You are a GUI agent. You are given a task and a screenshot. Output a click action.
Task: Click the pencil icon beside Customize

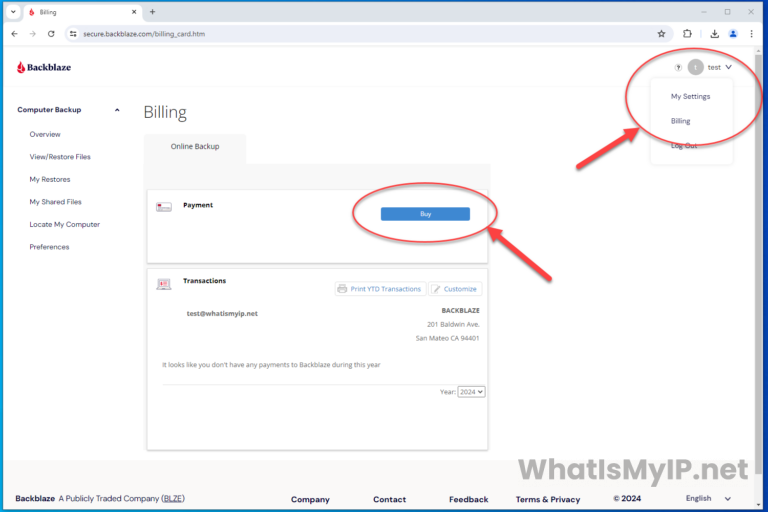pyautogui.click(x=436, y=289)
